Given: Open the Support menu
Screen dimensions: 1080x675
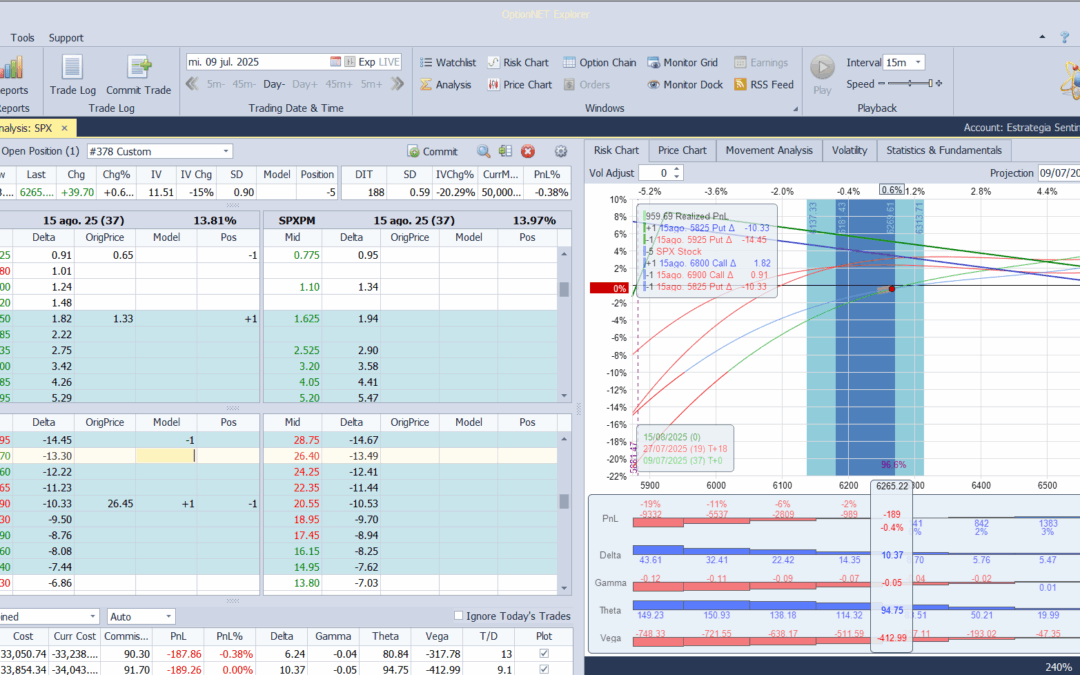Looking at the screenshot, I should (x=66, y=38).
